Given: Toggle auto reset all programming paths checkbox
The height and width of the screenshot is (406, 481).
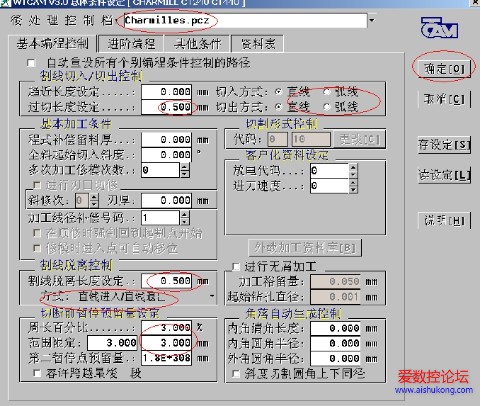Looking at the screenshot, I should pos(32,63).
